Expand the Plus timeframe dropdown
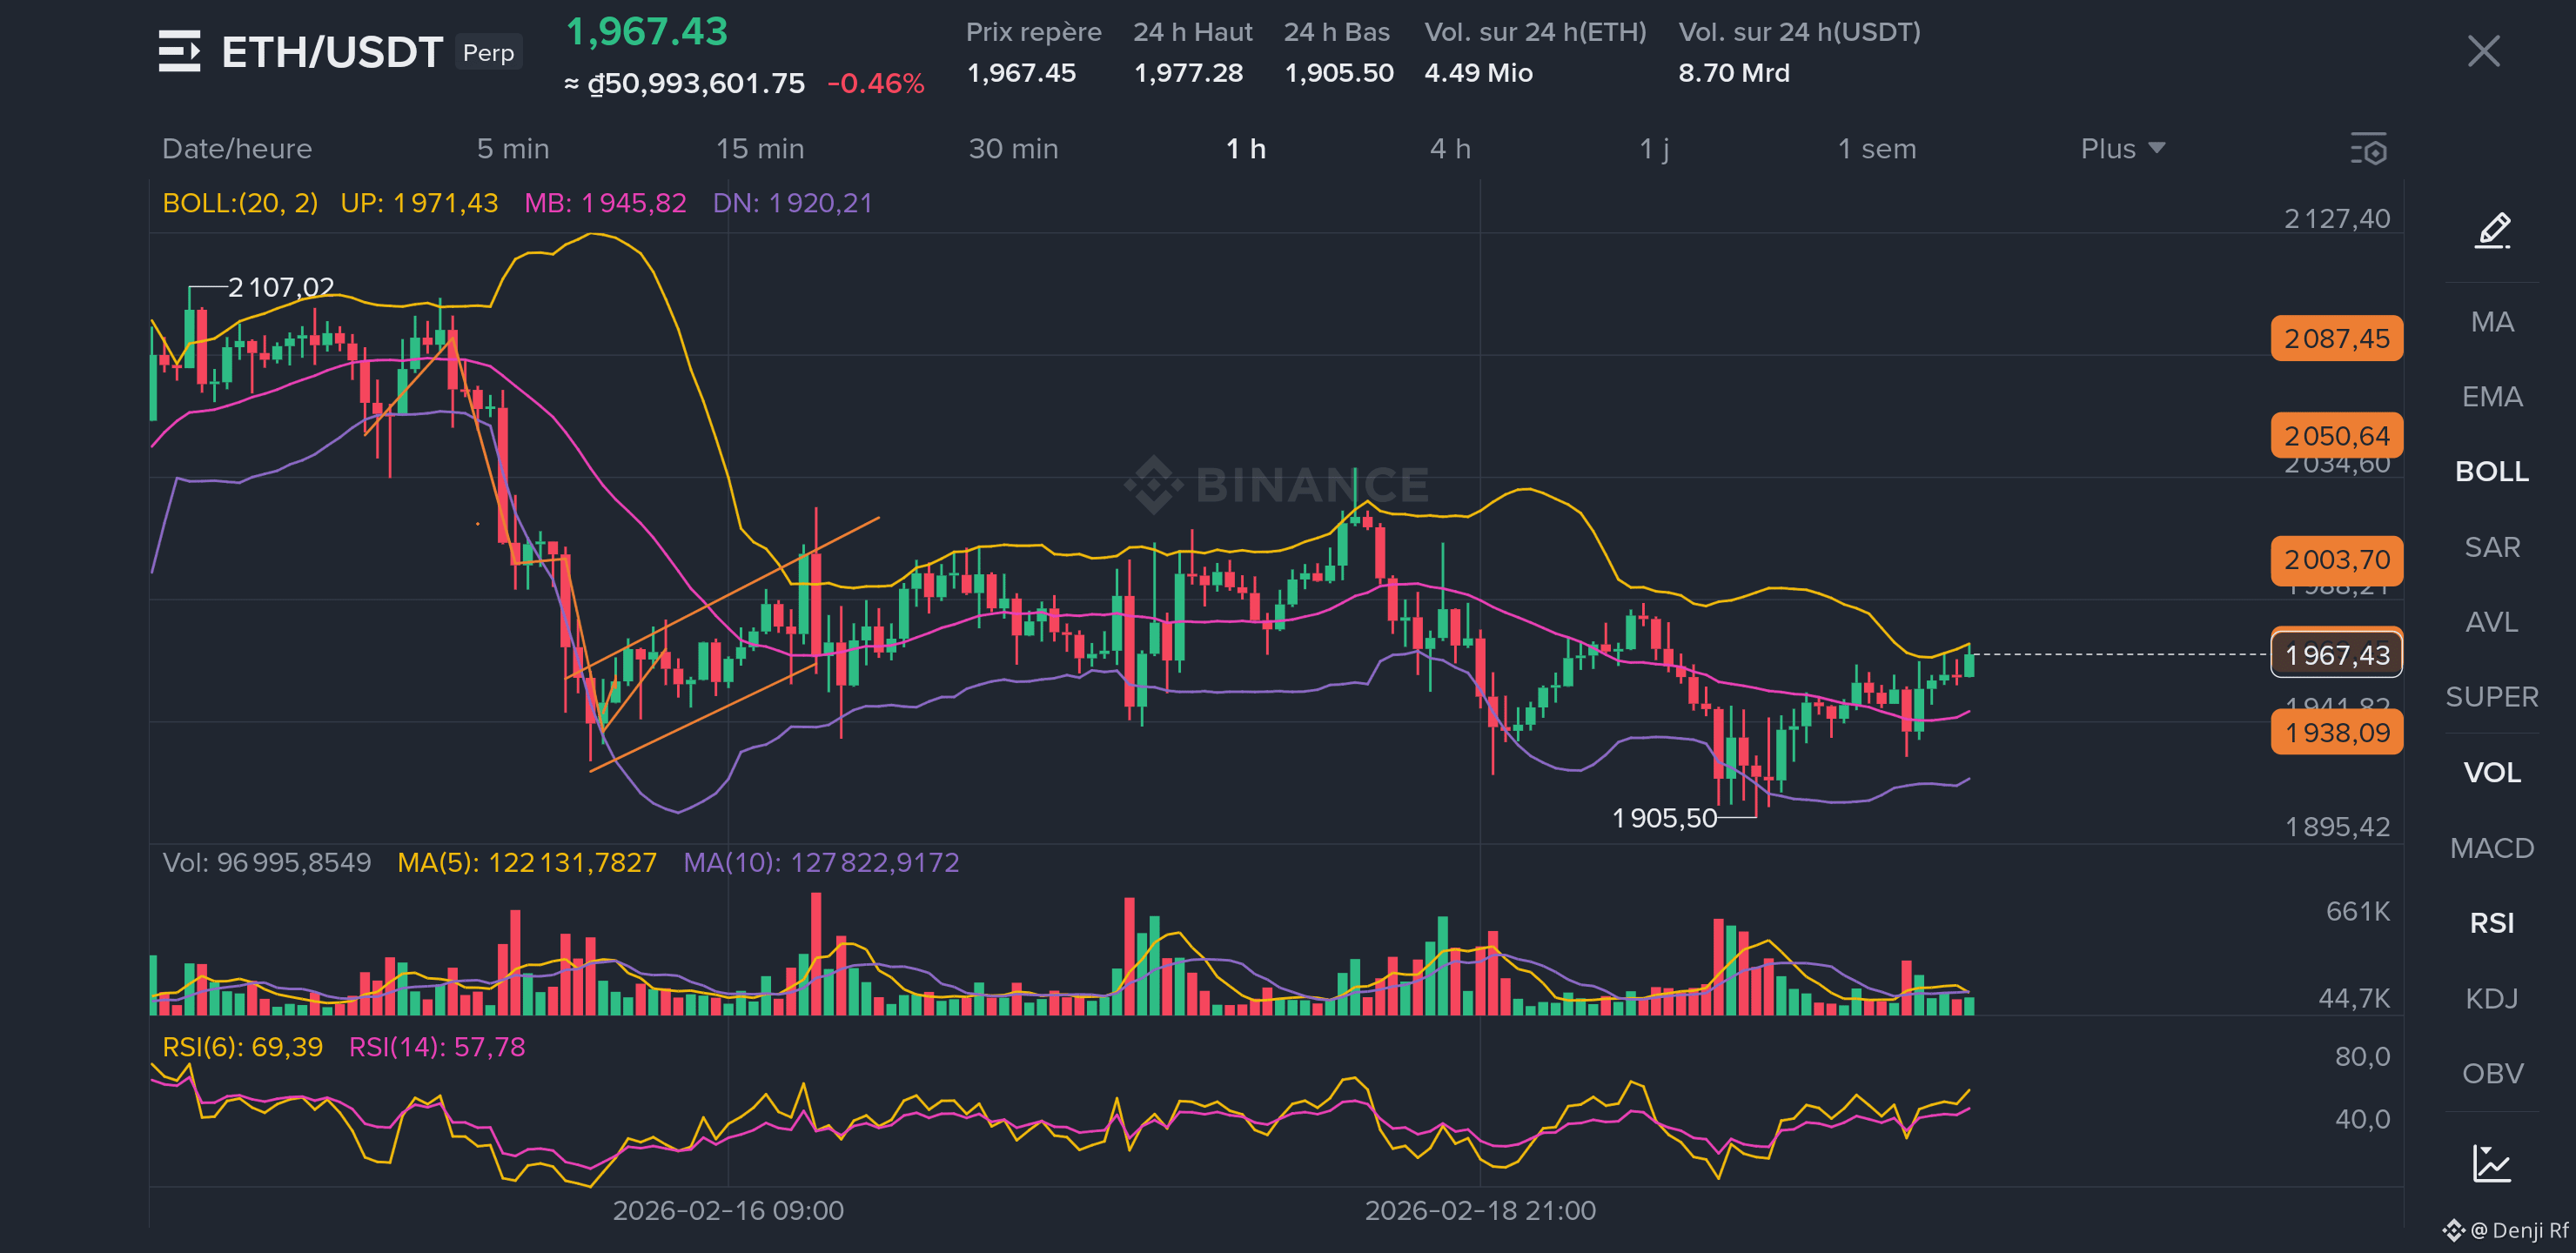 pyautogui.click(x=2122, y=149)
